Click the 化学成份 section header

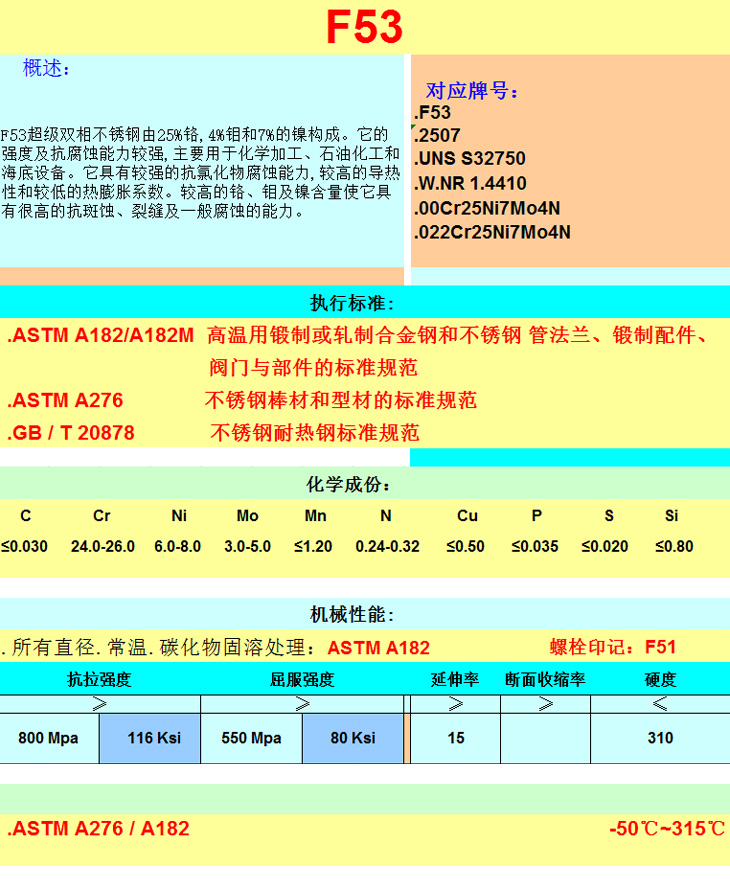tap(348, 484)
